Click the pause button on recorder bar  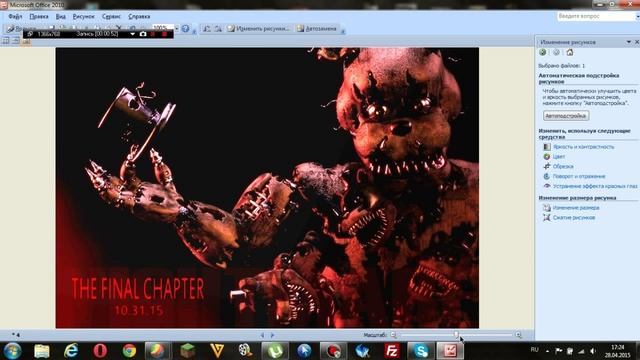pyautogui.click(x=153, y=34)
